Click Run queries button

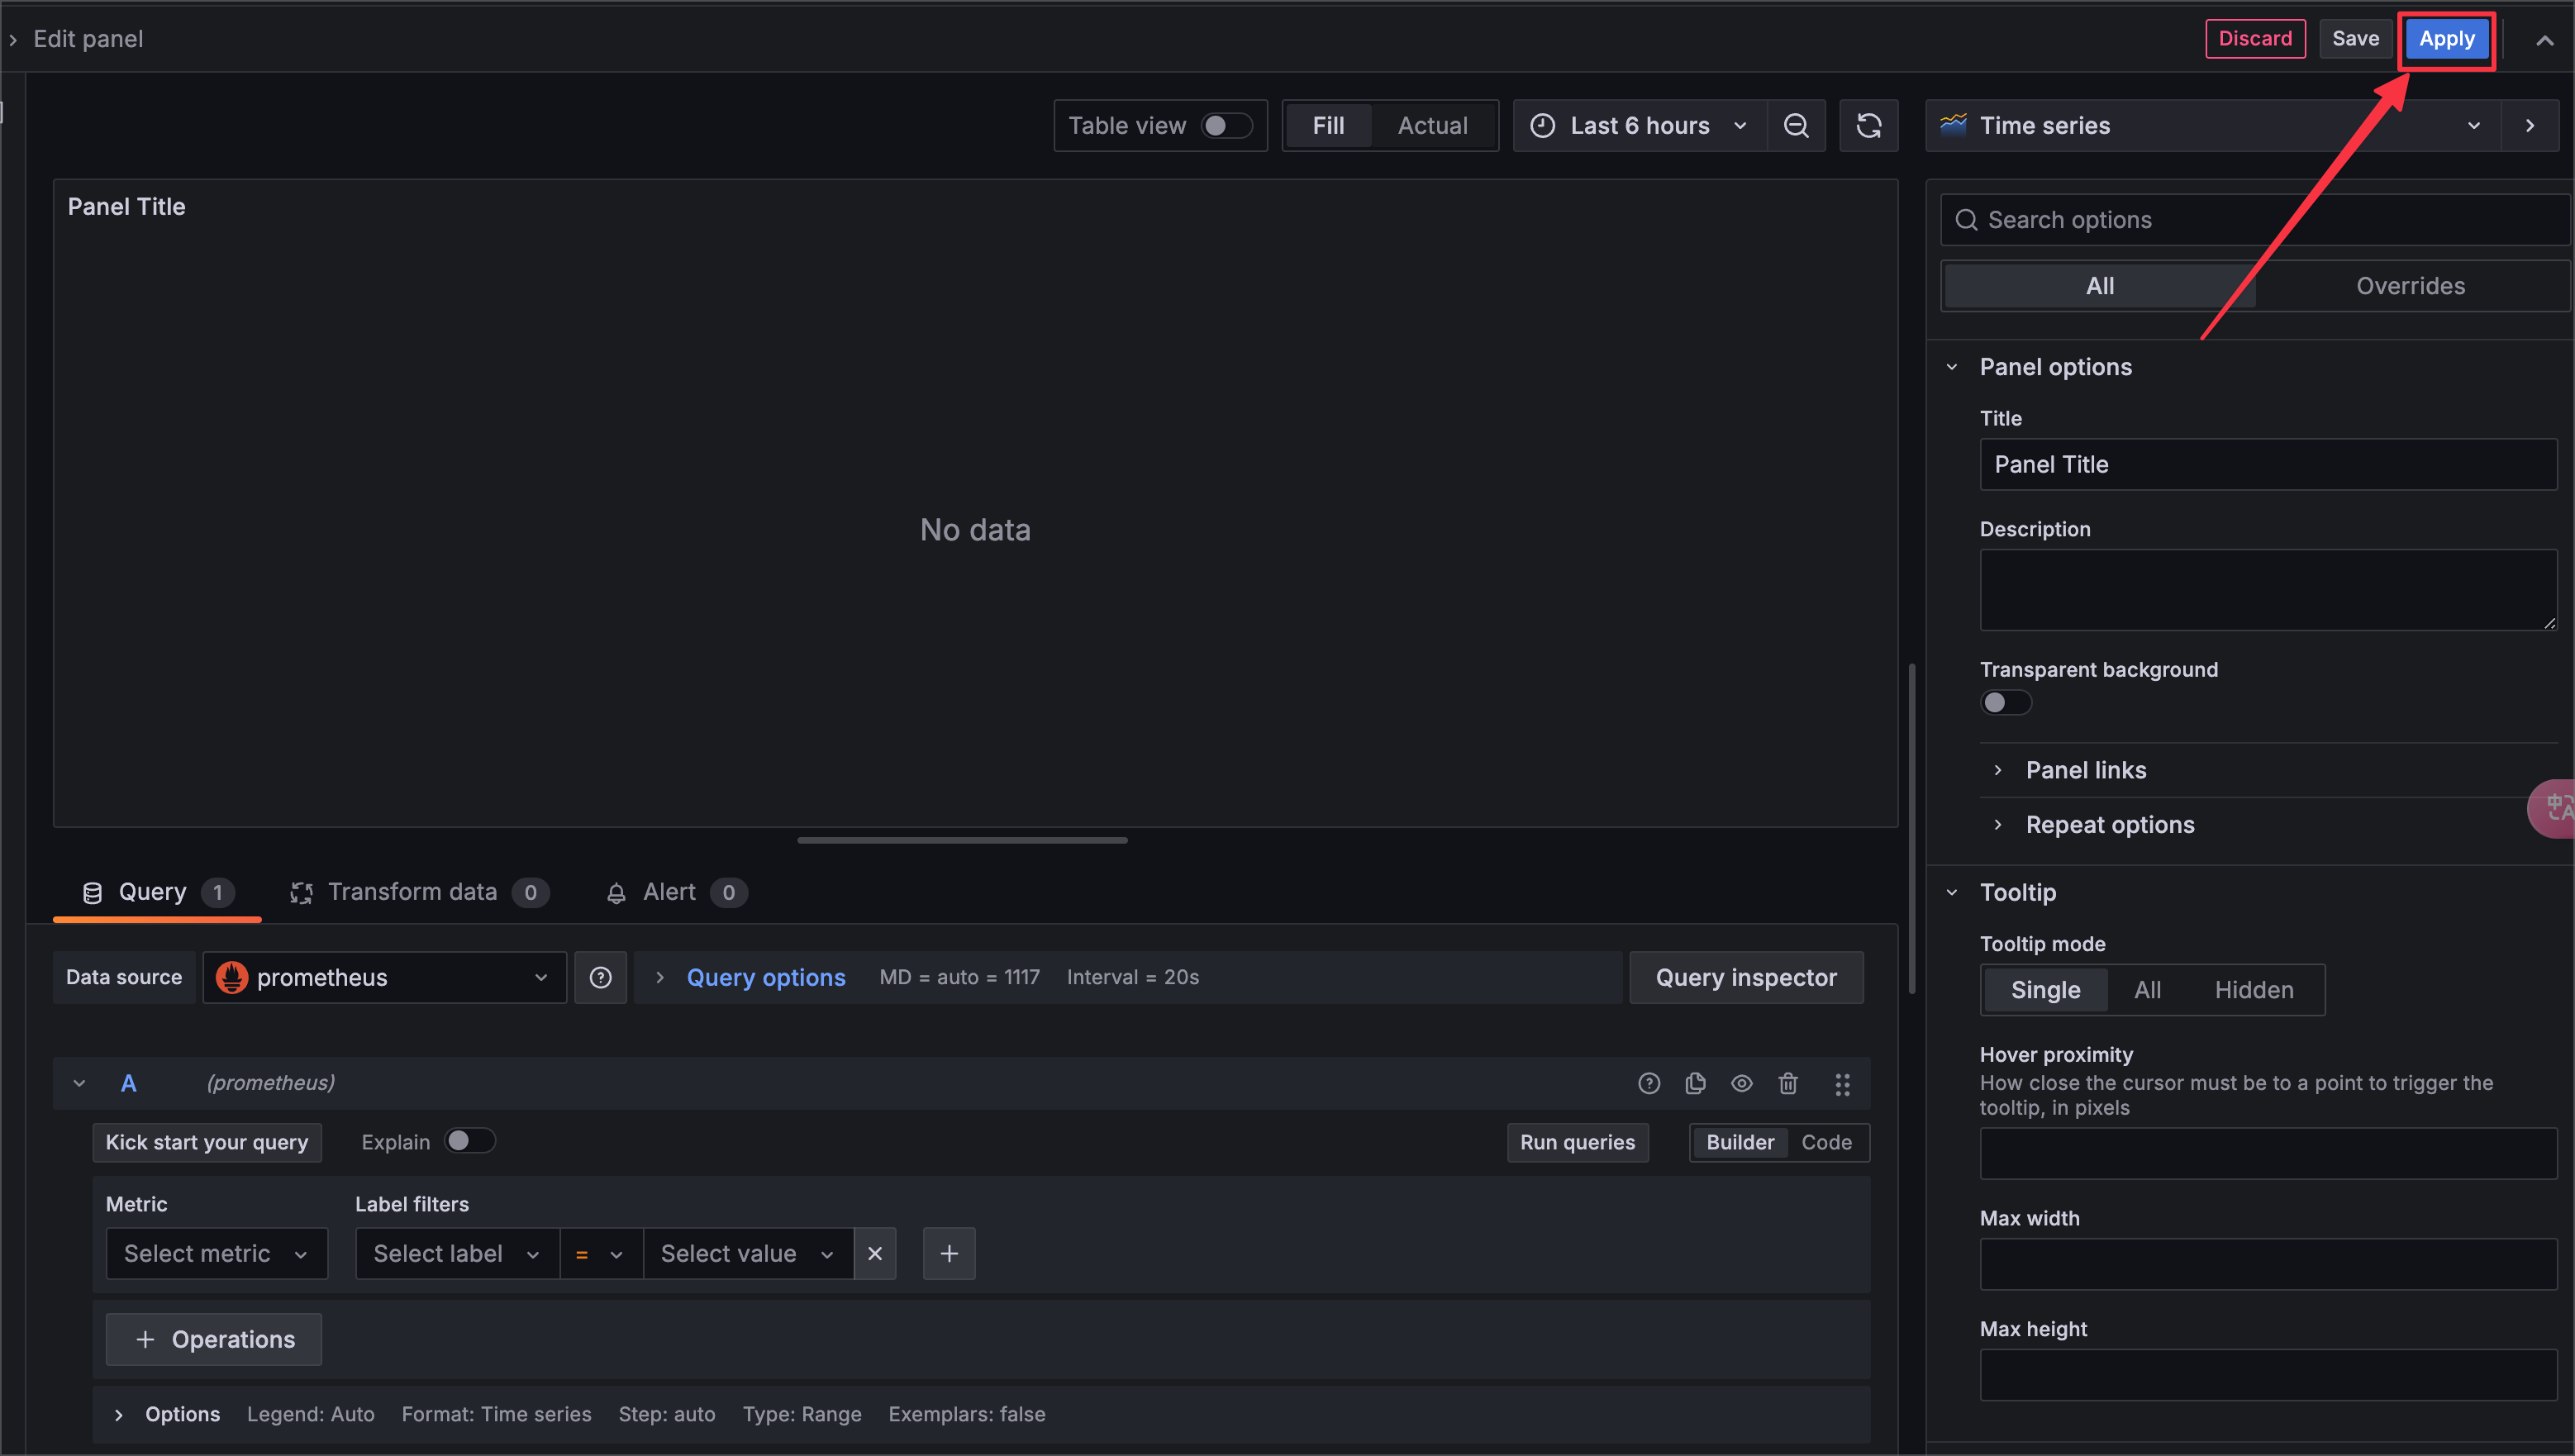1577,1142
